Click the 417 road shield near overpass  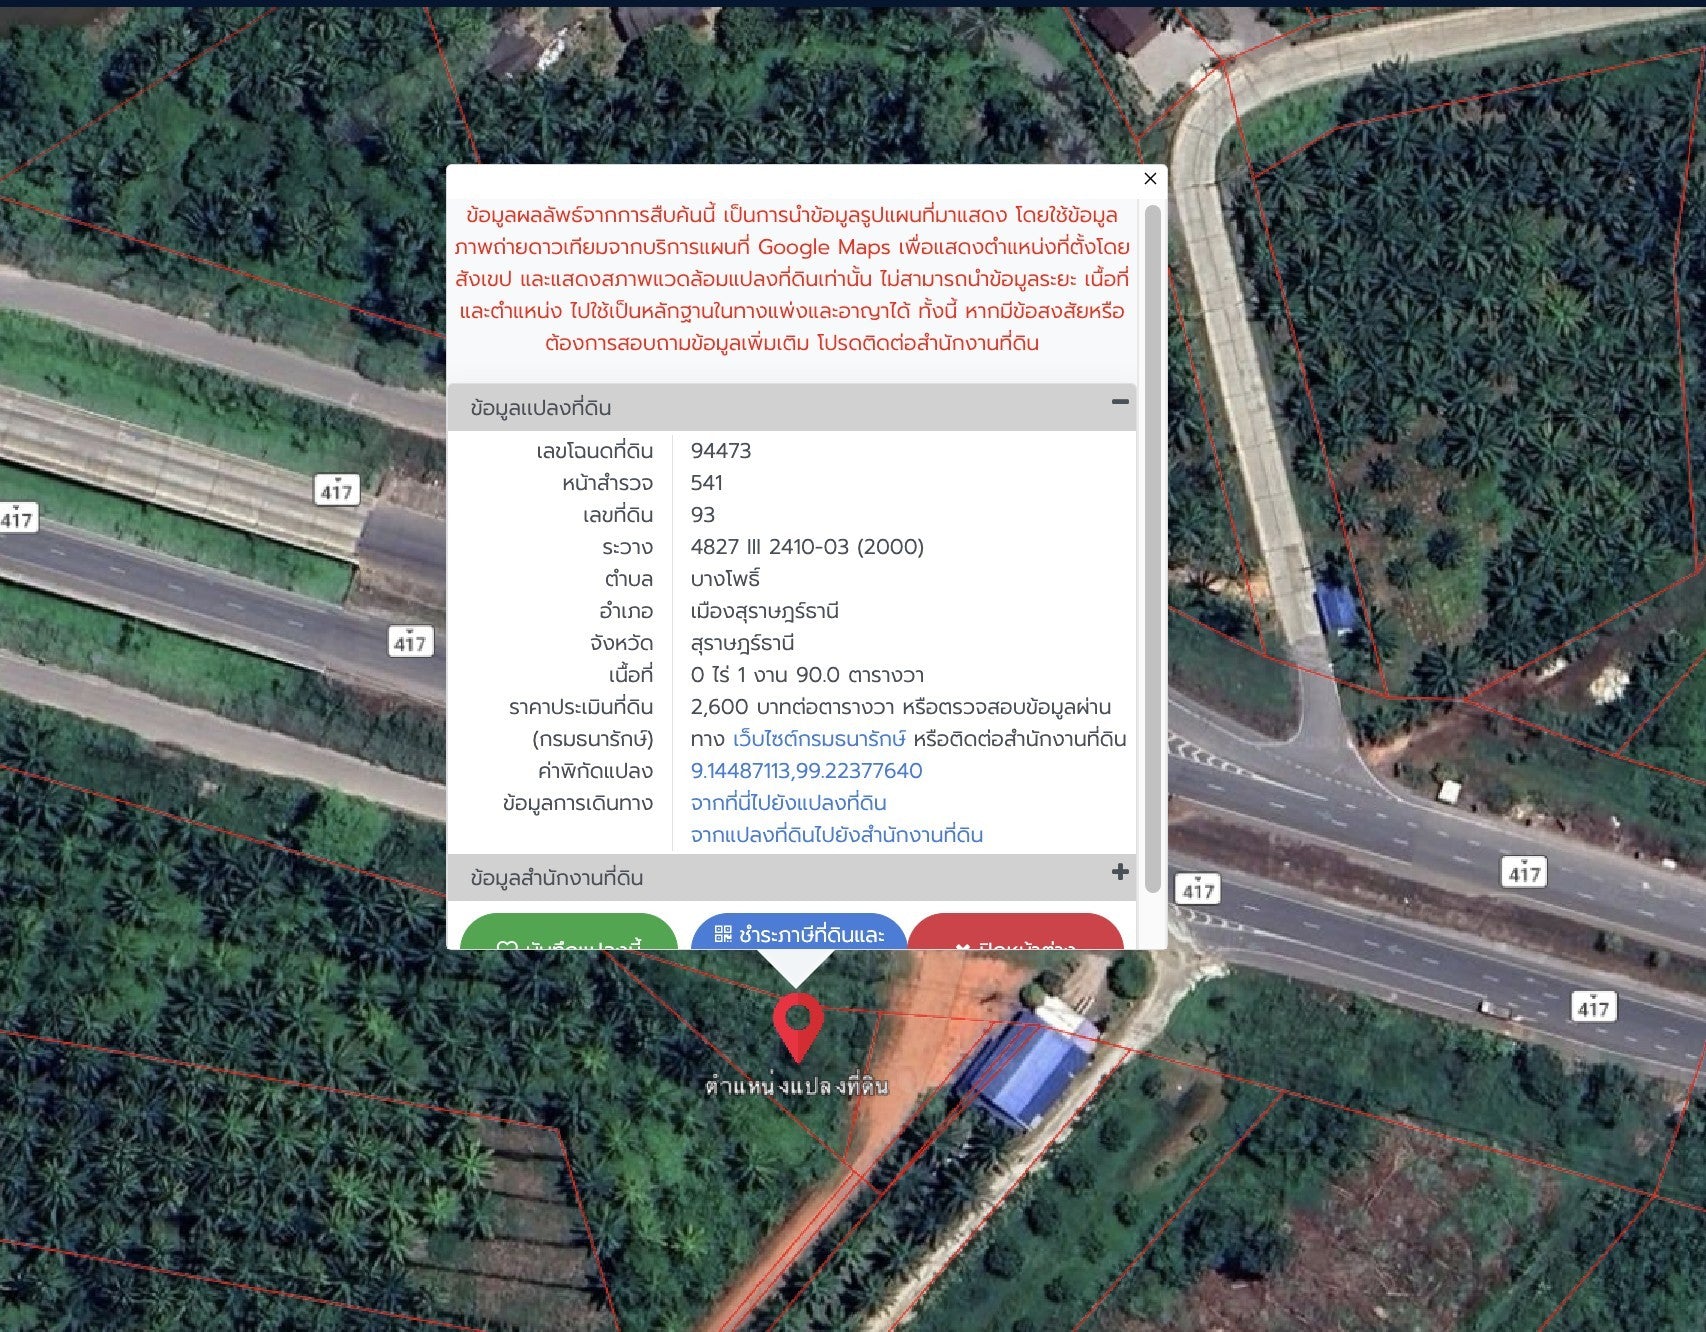tap(337, 491)
